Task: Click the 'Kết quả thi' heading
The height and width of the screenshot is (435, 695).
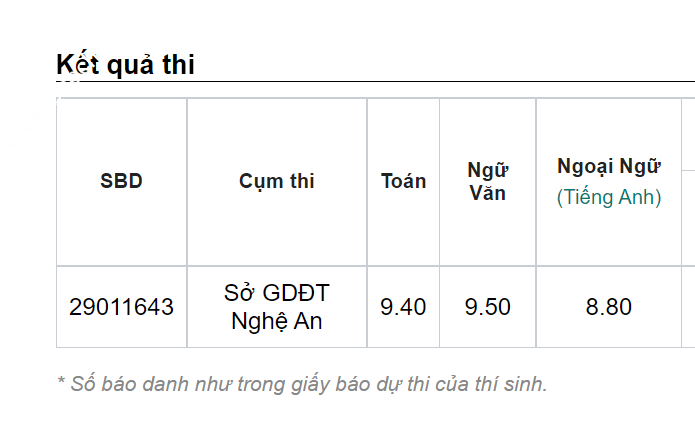Action: [x=125, y=64]
